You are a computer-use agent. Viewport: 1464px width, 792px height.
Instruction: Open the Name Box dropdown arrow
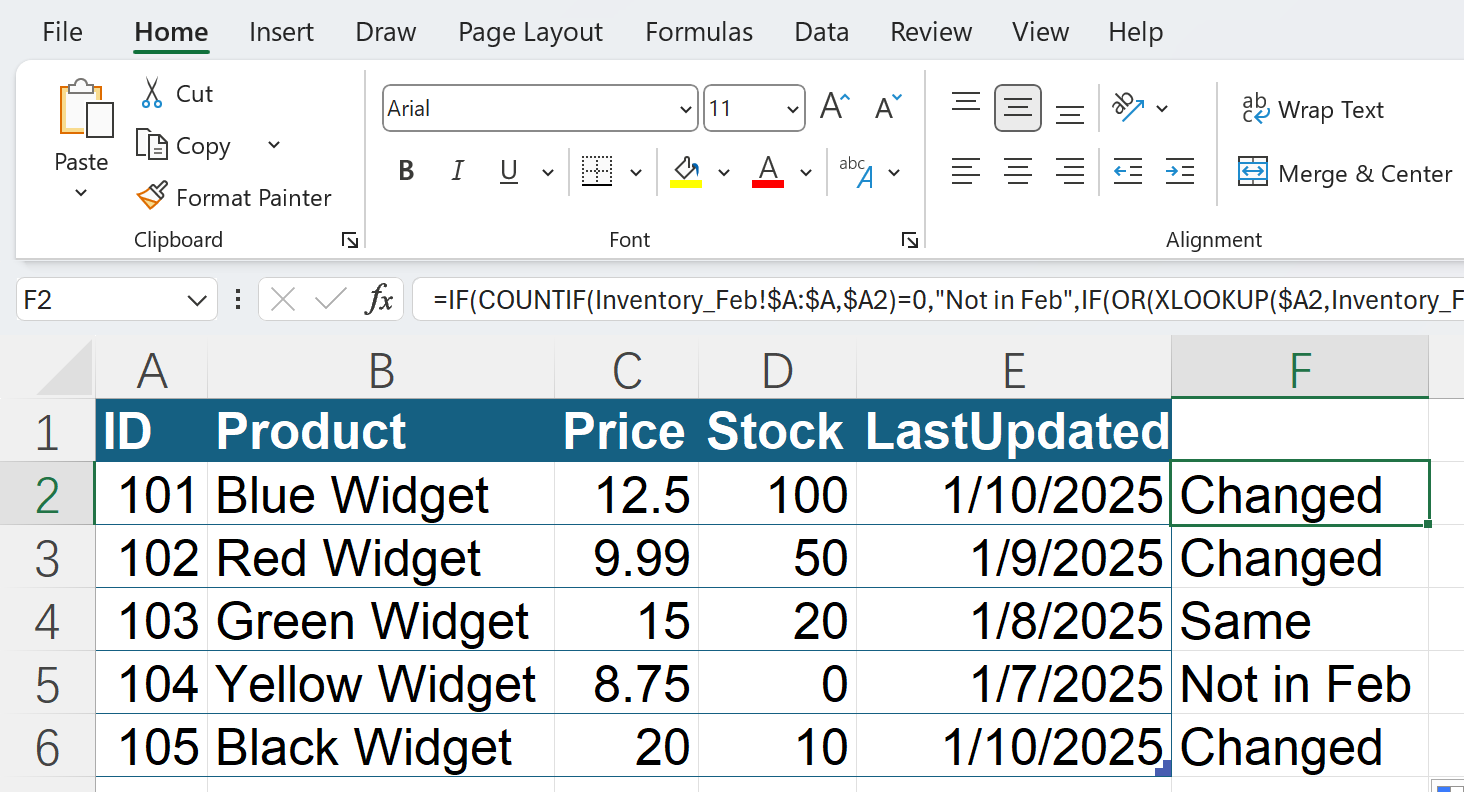click(x=196, y=300)
